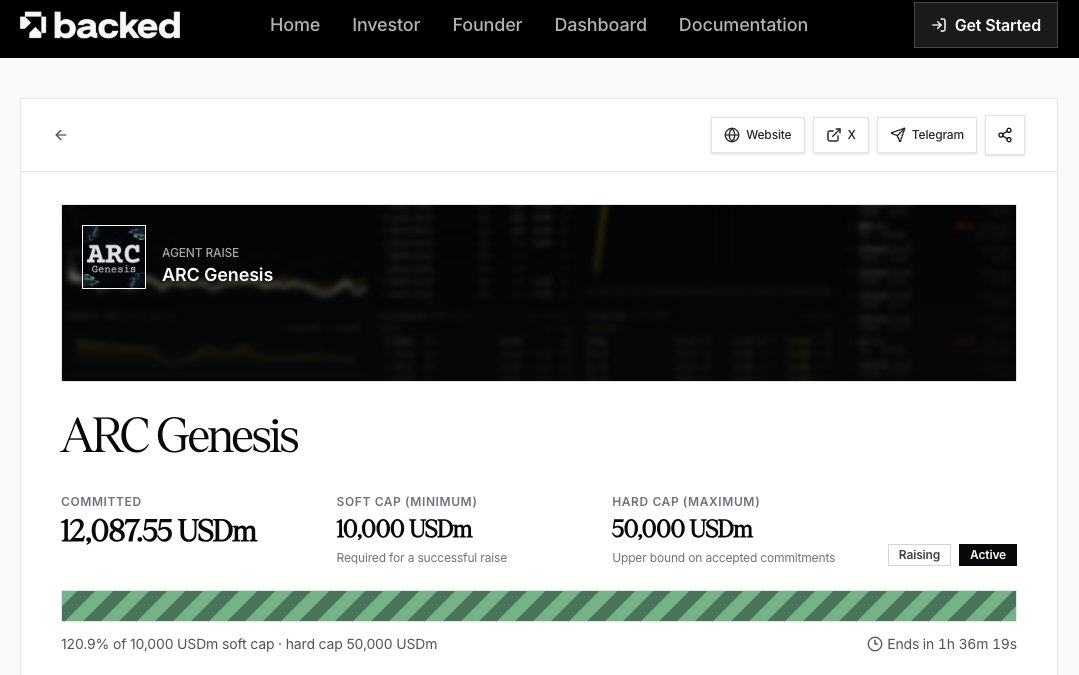
Task: Click the Active status badge
Action: tap(987, 555)
